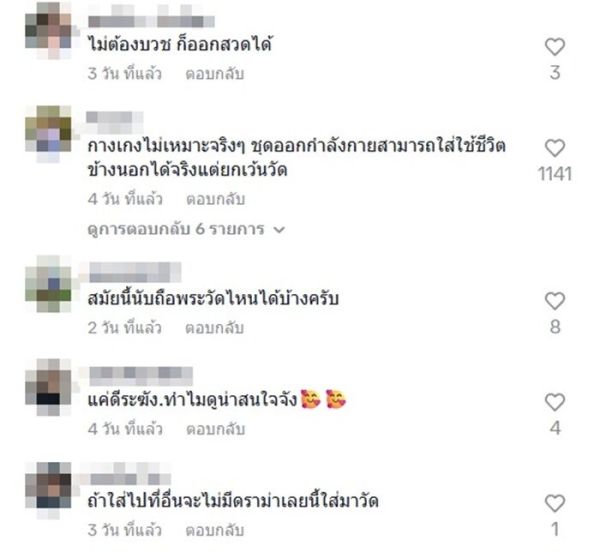Screen dimensions: 600x552
Task: Heart the comment with emoji faces
Action: click(554, 402)
